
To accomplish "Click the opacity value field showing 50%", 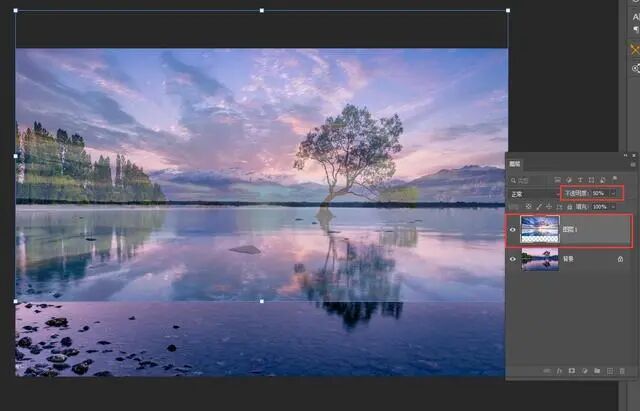I will pyautogui.click(x=599, y=193).
